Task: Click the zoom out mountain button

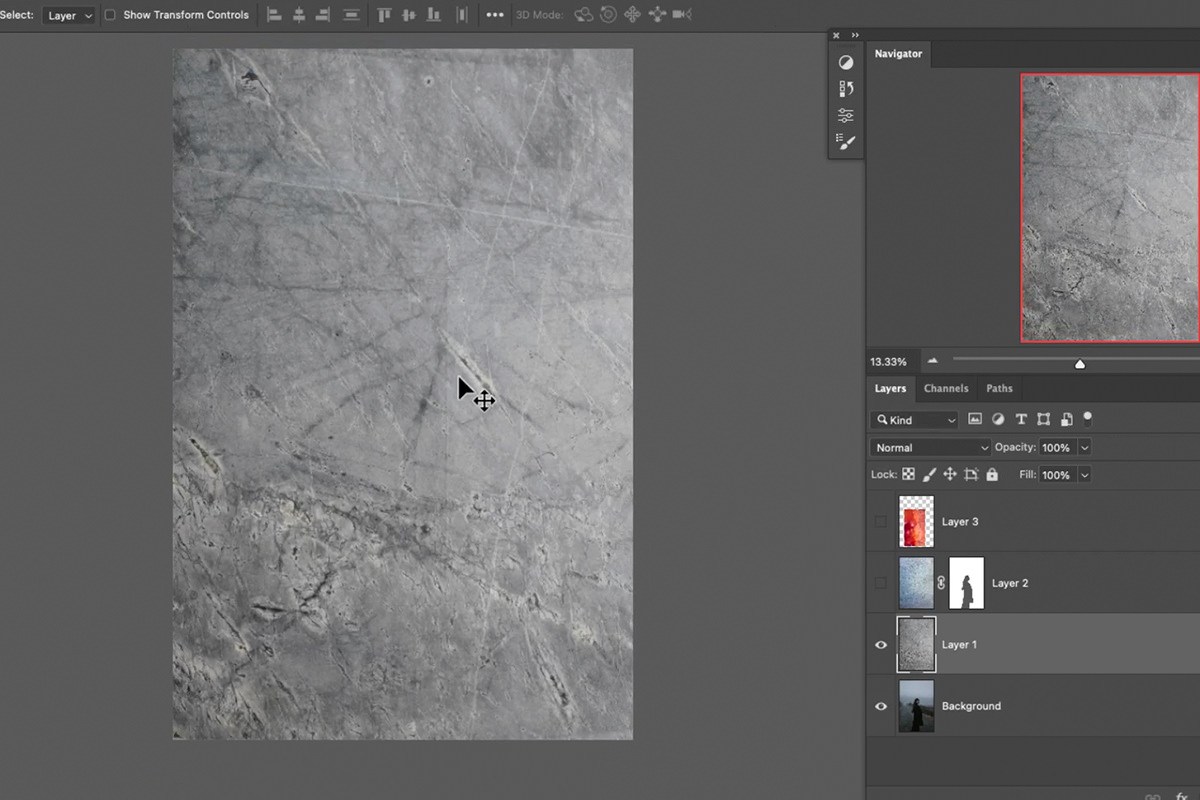Action: click(933, 361)
